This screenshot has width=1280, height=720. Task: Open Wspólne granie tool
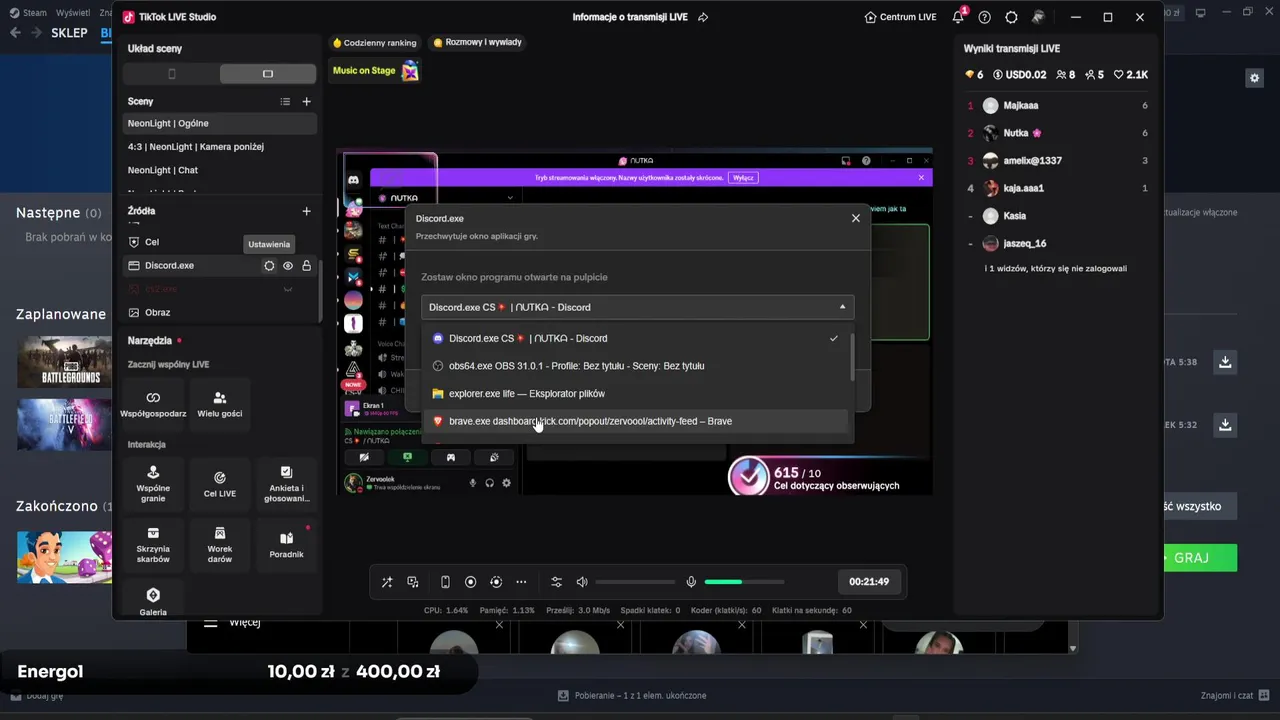click(x=153, y=484)
